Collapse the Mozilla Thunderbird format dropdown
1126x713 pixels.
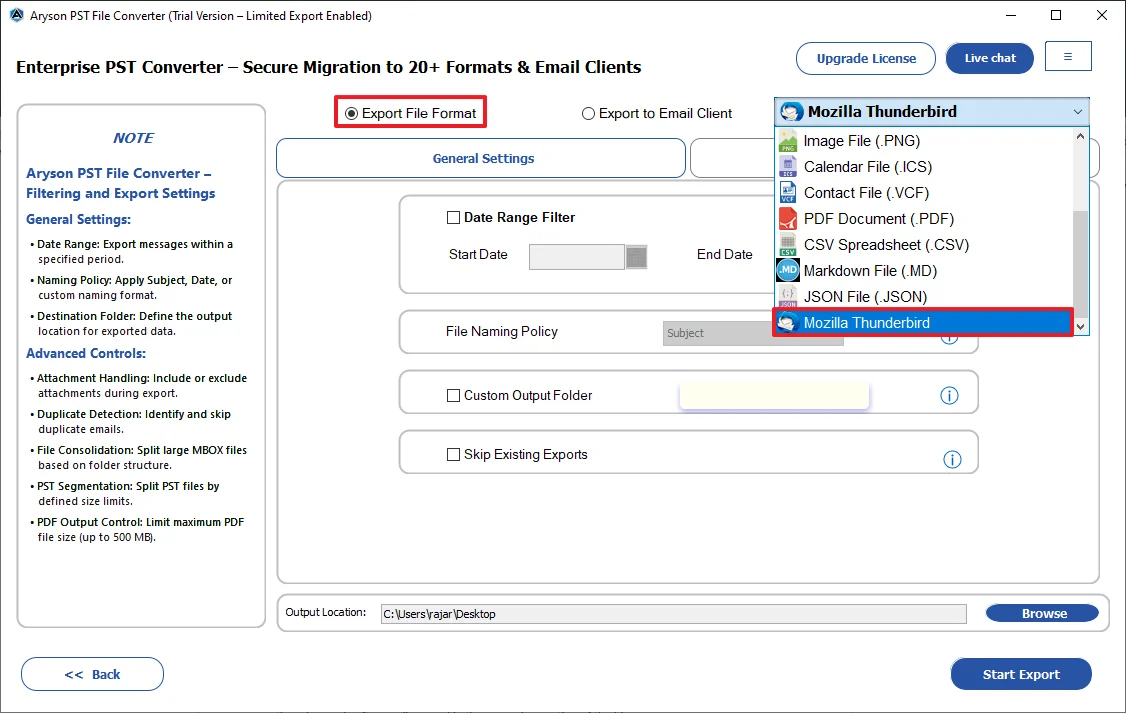tap(1077, 112)
